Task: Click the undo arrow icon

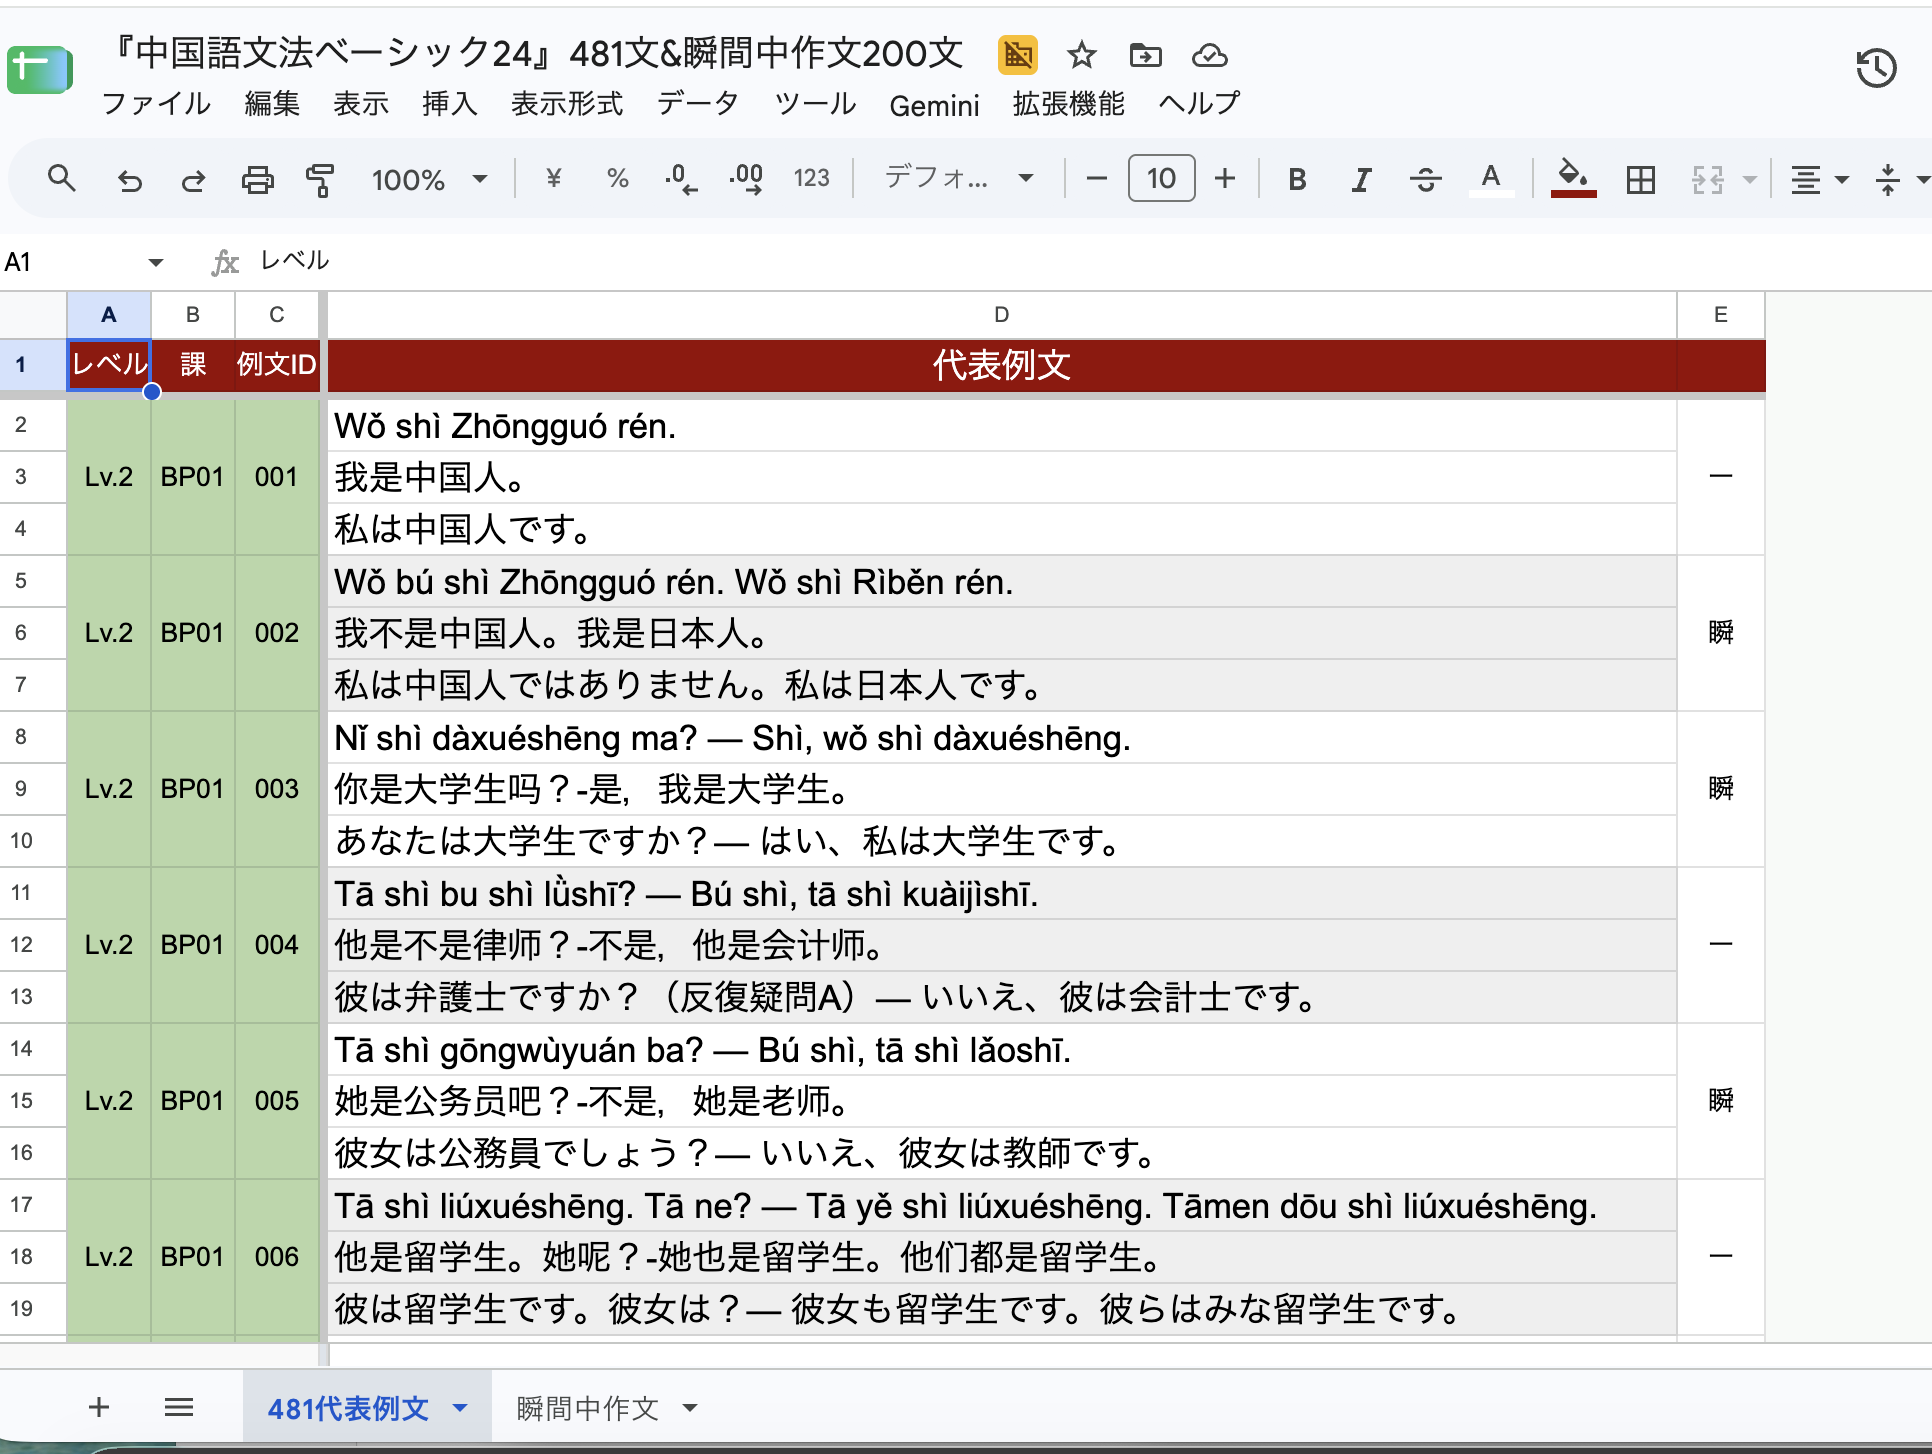Action: (x=129, y=180)
